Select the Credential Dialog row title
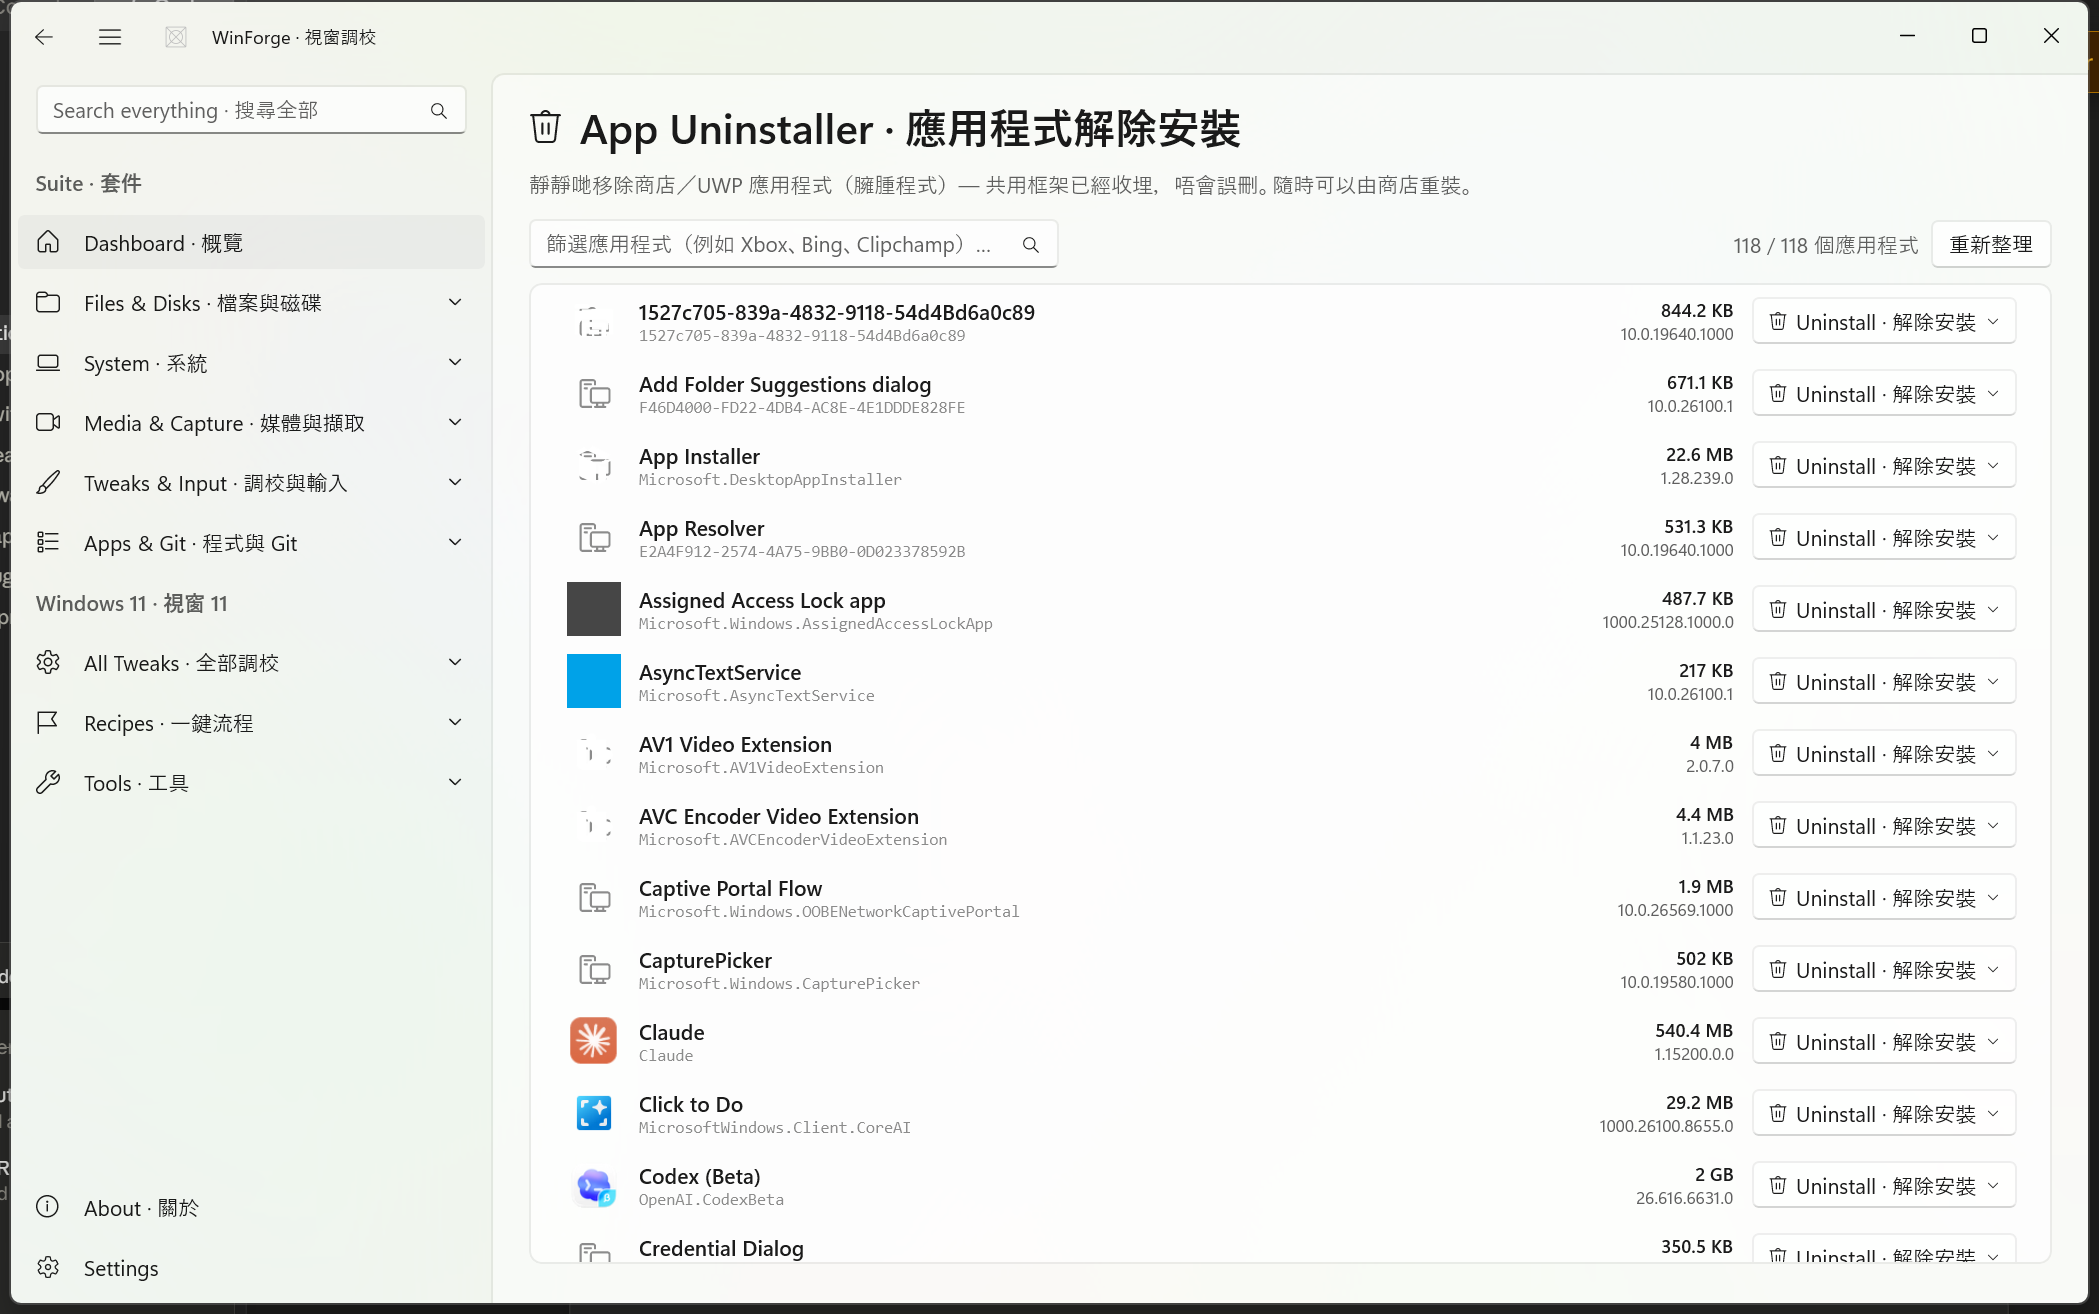This screenshot has width=2099, height=1314. pos(721,1248)
